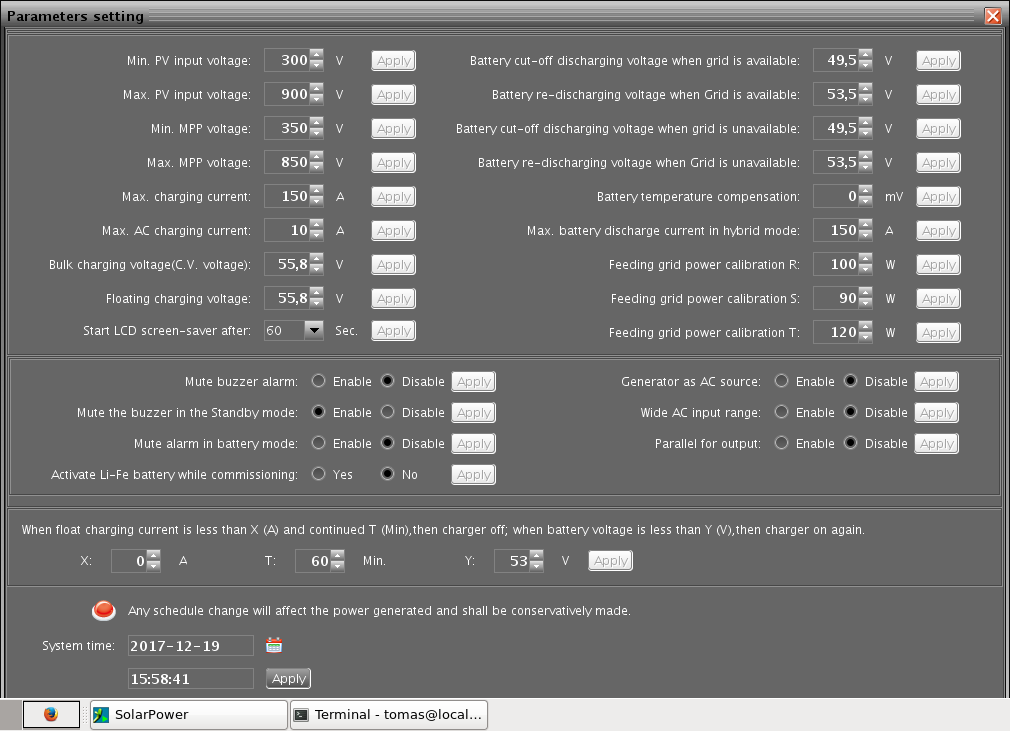Image resolution: width=1010 pixels, height=731 pixels.
Task: Click the system time field 15:58:41
Action: click(x=191, y=678)
